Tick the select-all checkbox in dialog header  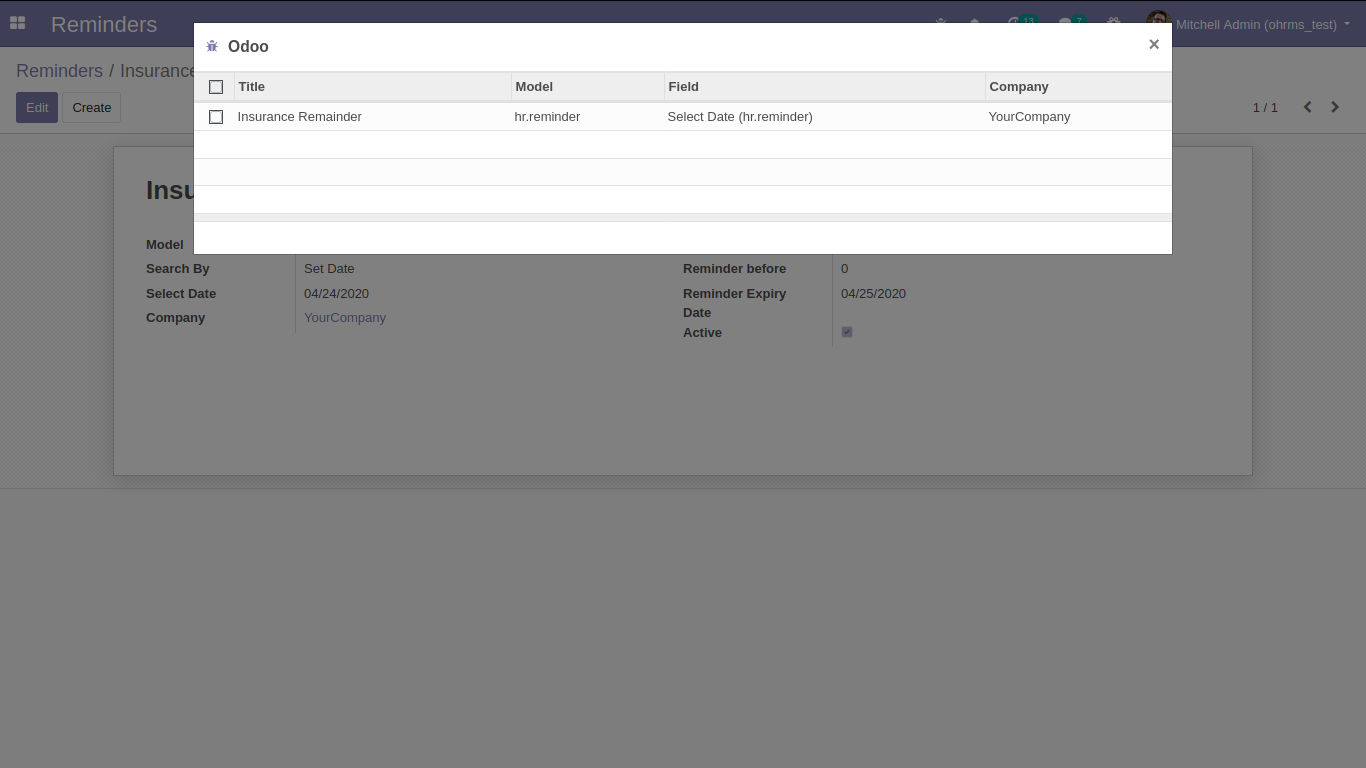[216, 87]
